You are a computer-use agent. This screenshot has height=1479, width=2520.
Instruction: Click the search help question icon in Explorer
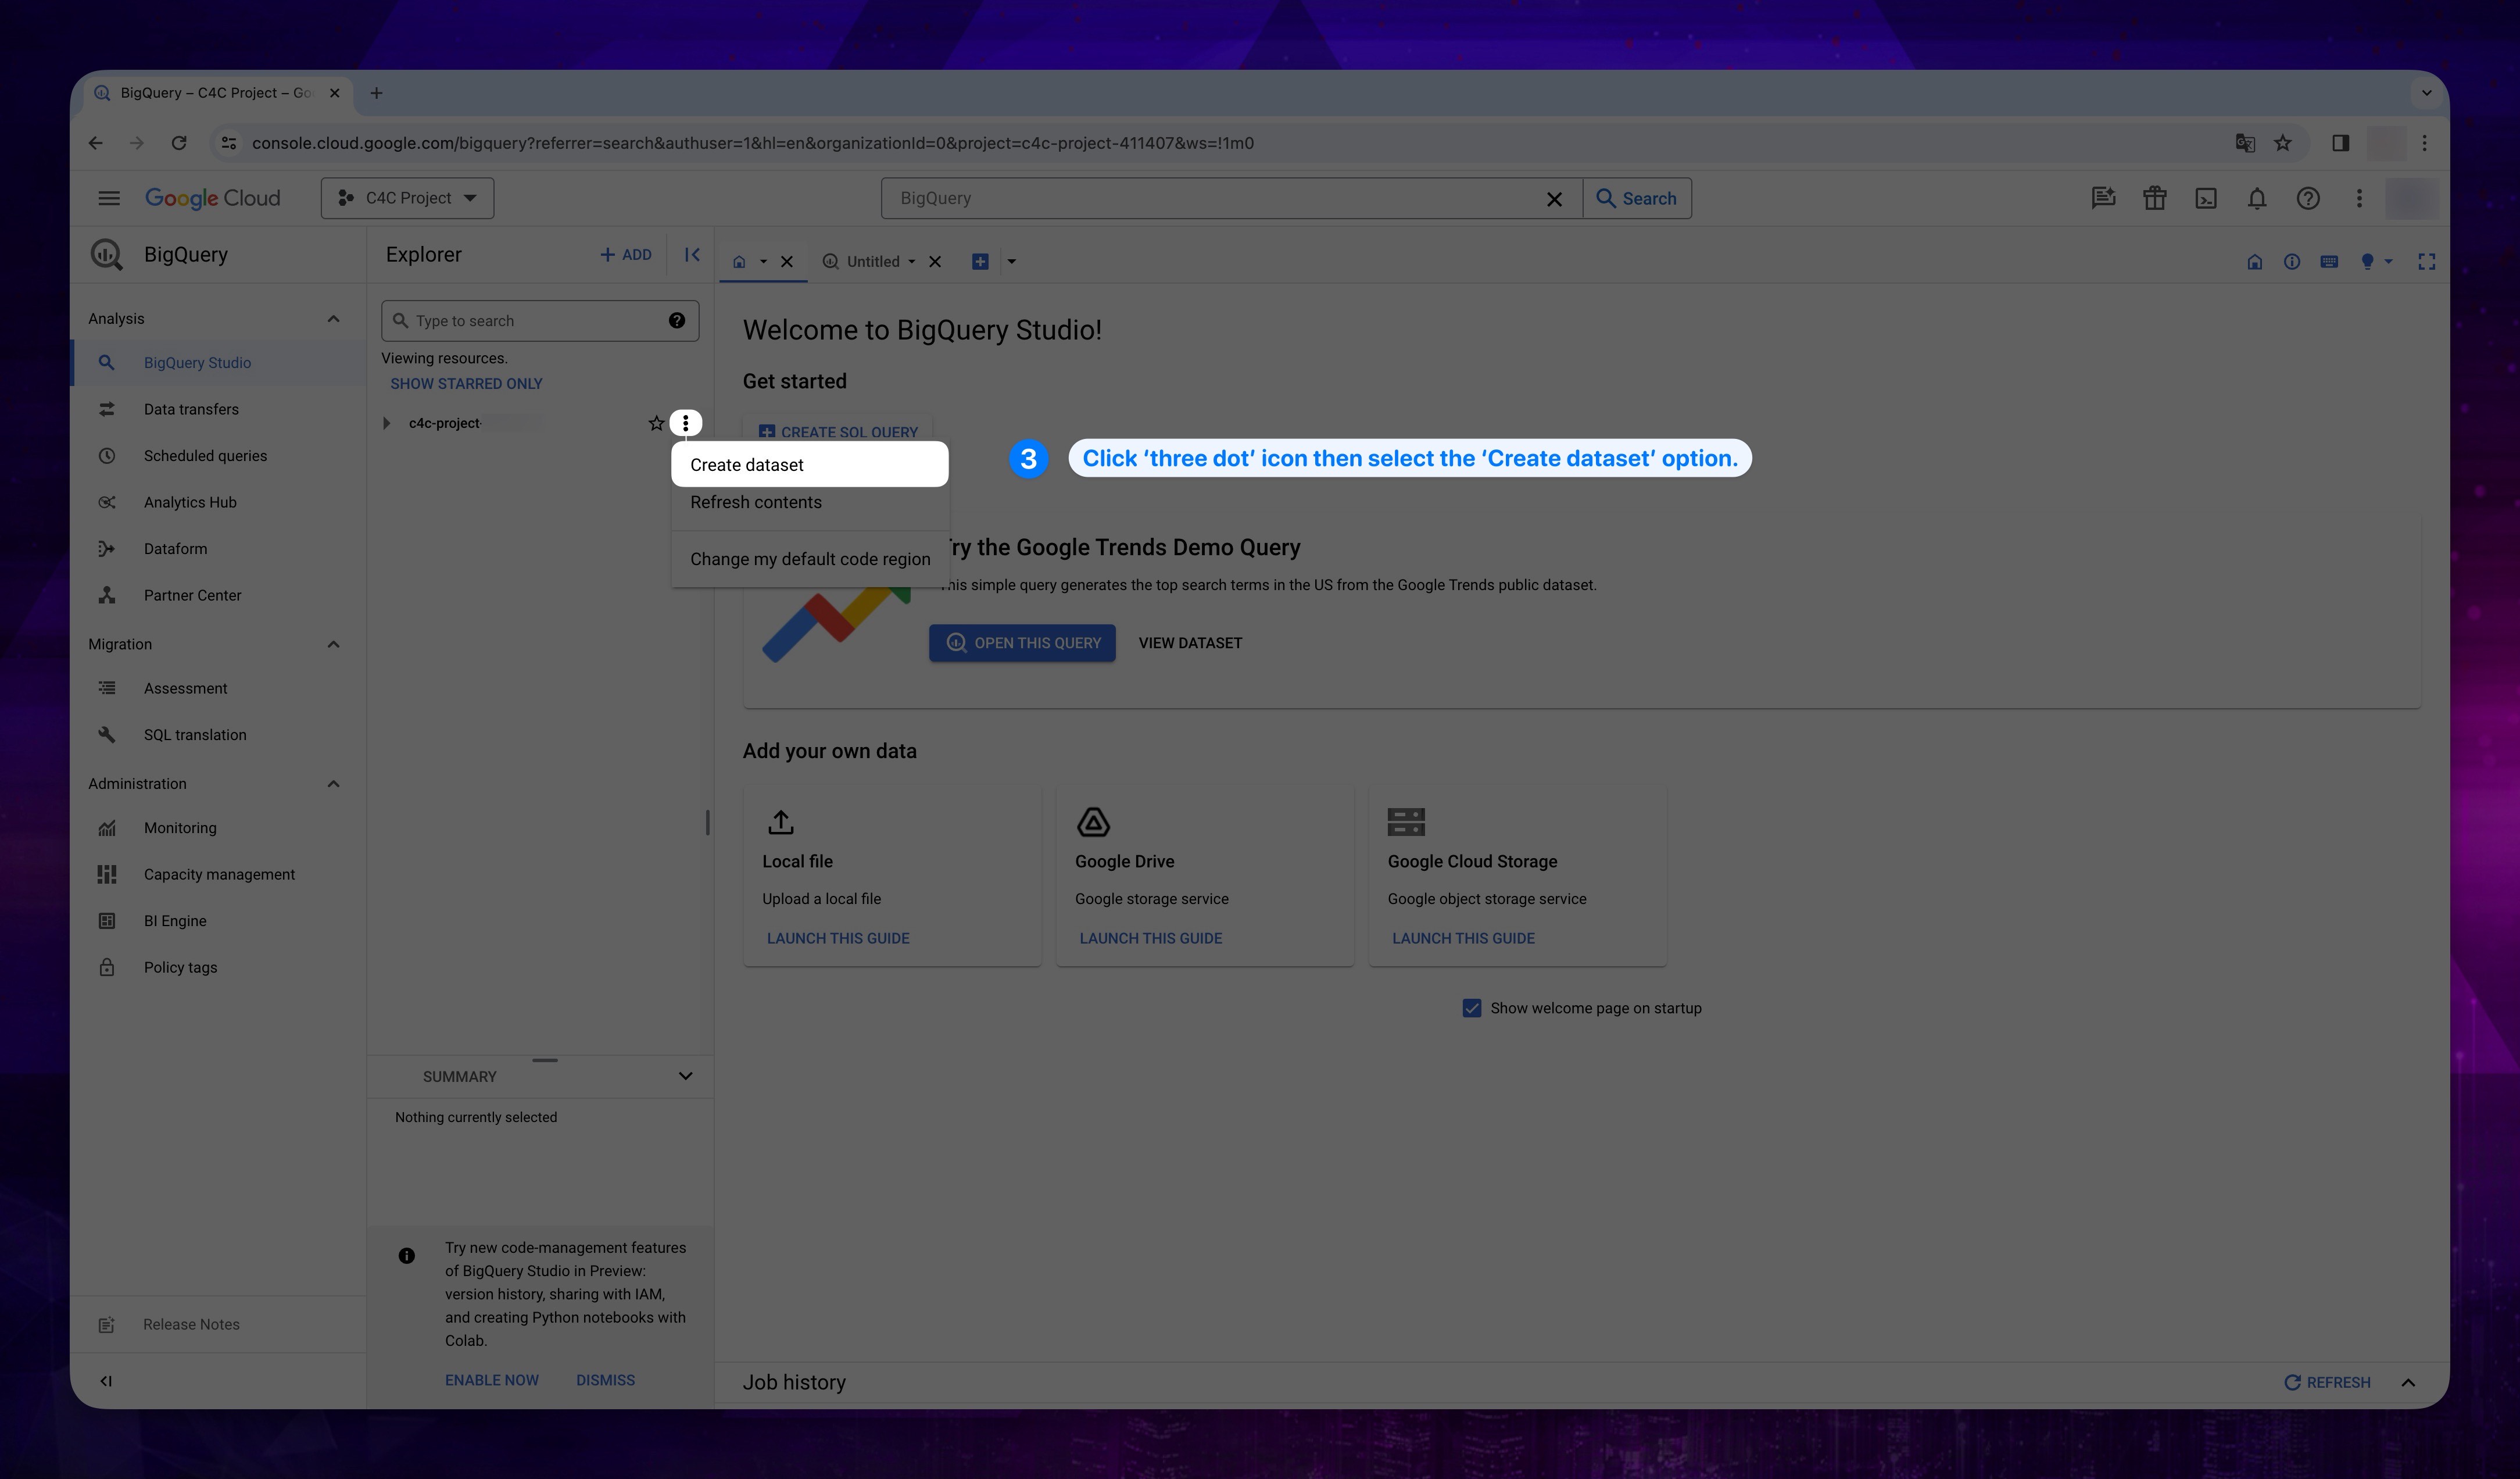tap(677, 320)
